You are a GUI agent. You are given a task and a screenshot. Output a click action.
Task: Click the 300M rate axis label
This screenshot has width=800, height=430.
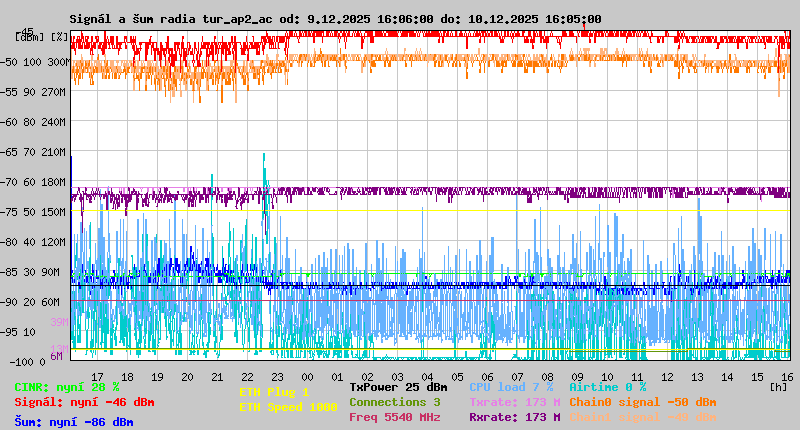57,62
